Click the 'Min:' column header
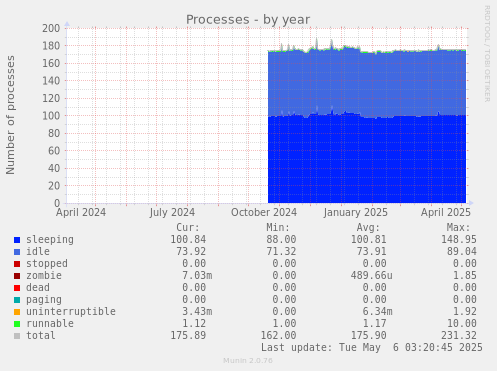The height and width of the screenshot is (371, 497). [x=278, y=228]
